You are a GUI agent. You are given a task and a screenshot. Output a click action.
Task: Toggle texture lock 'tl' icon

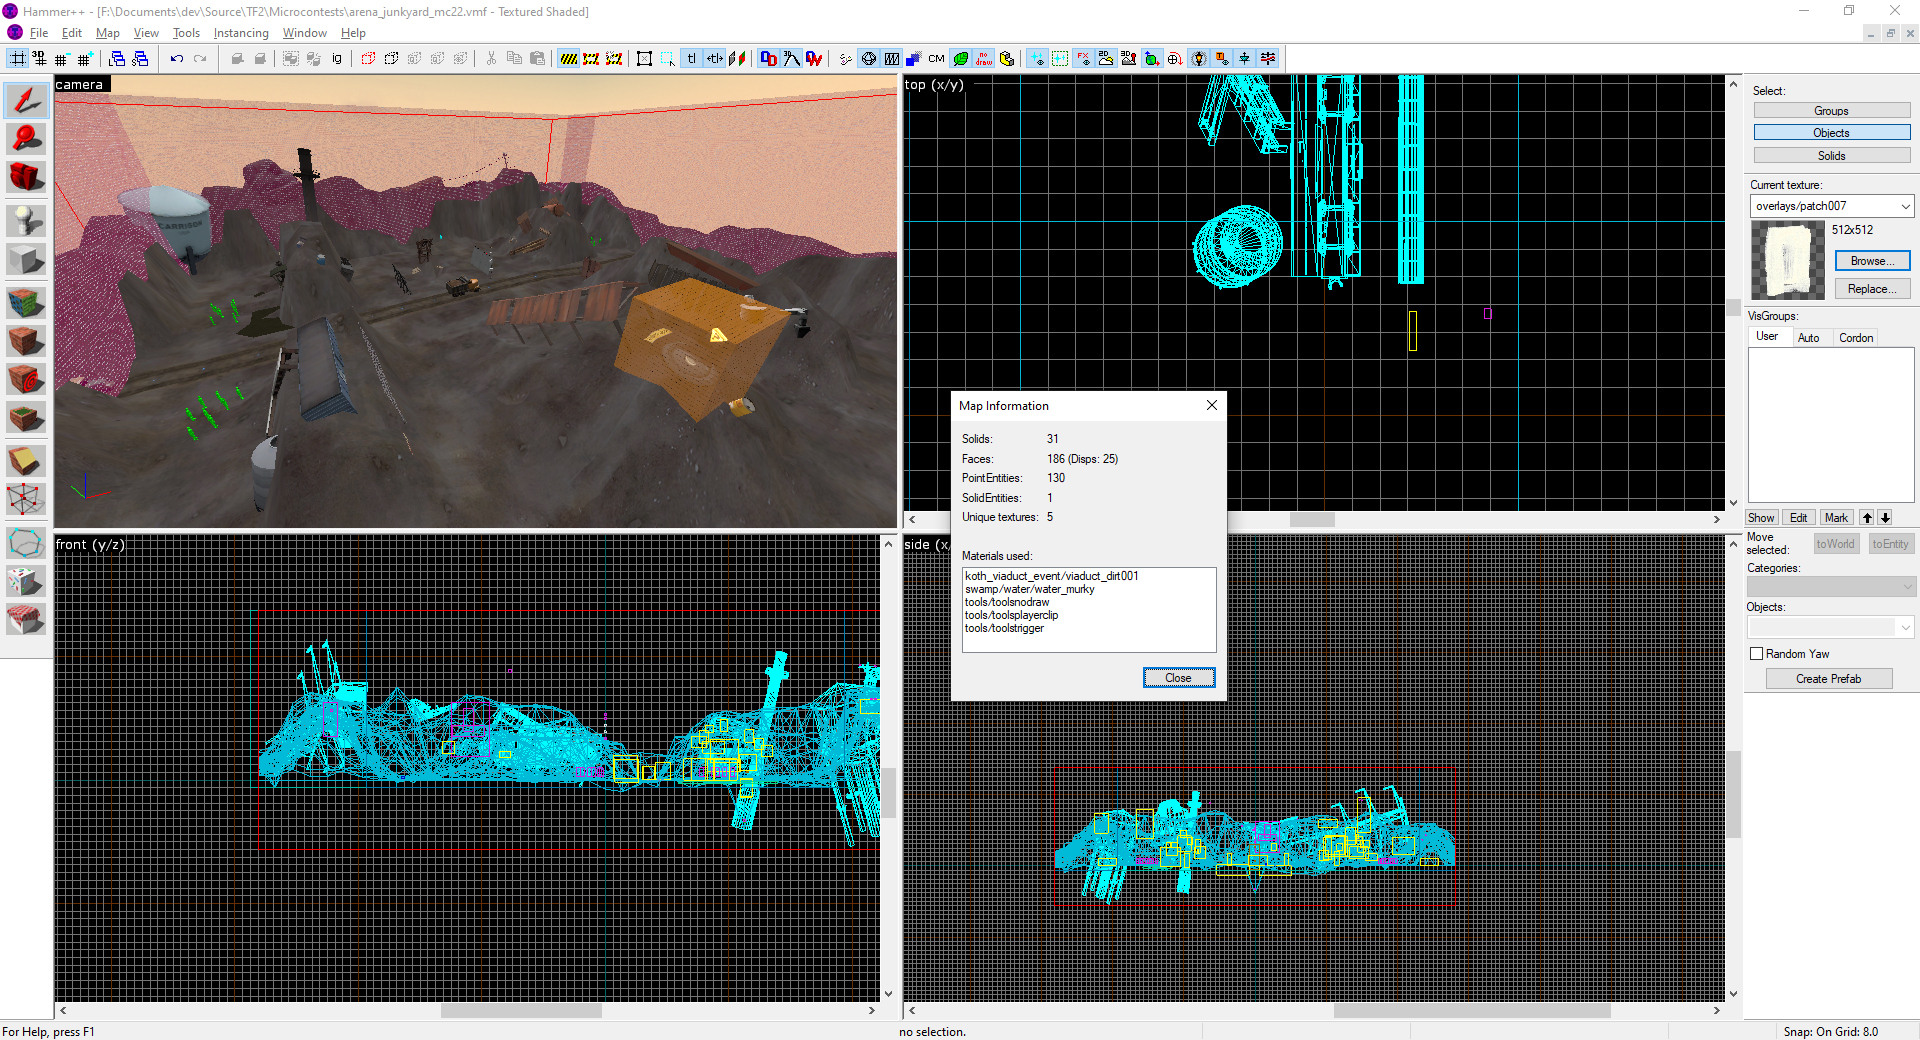pos(691,59)
